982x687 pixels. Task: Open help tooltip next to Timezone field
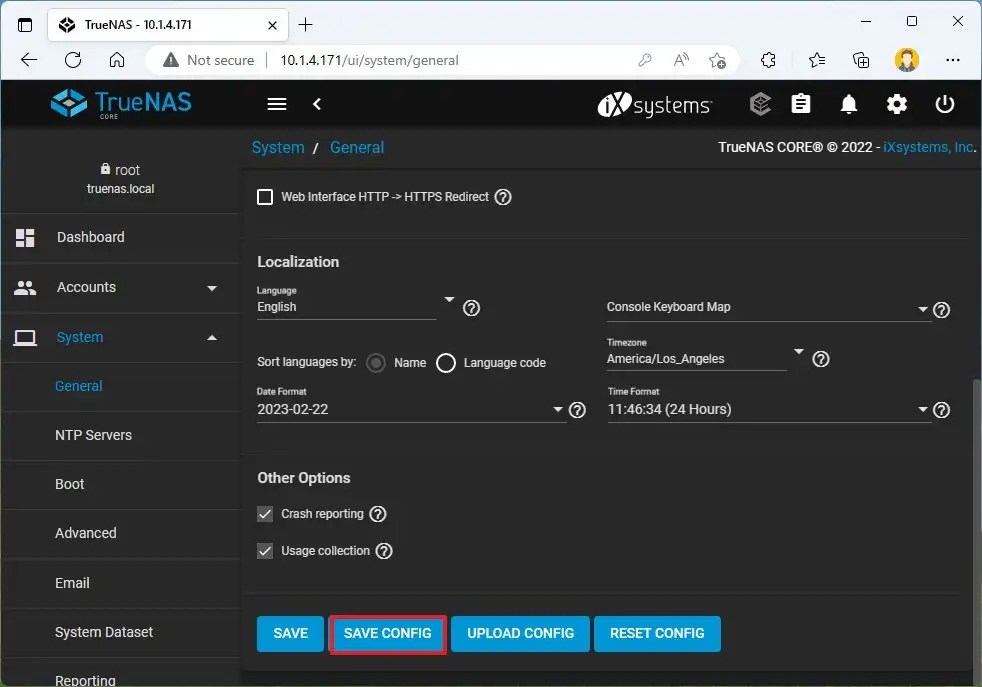coord(820,358)
